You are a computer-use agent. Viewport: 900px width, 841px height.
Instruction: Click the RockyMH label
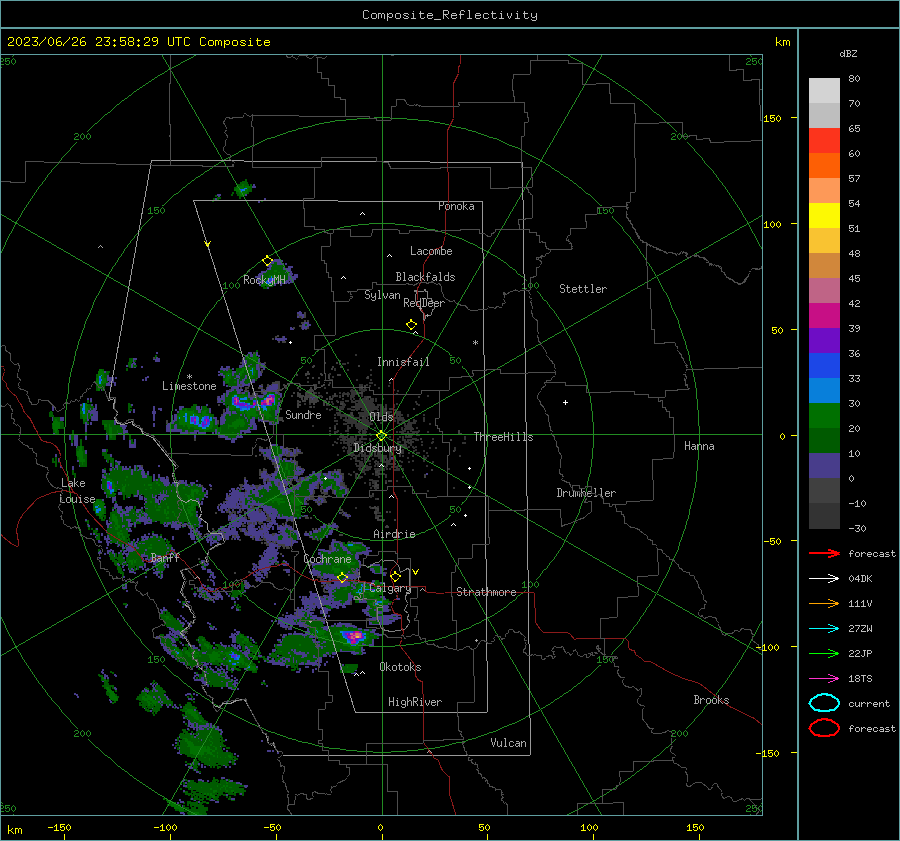pyautogui.click(x=264, y=280)
